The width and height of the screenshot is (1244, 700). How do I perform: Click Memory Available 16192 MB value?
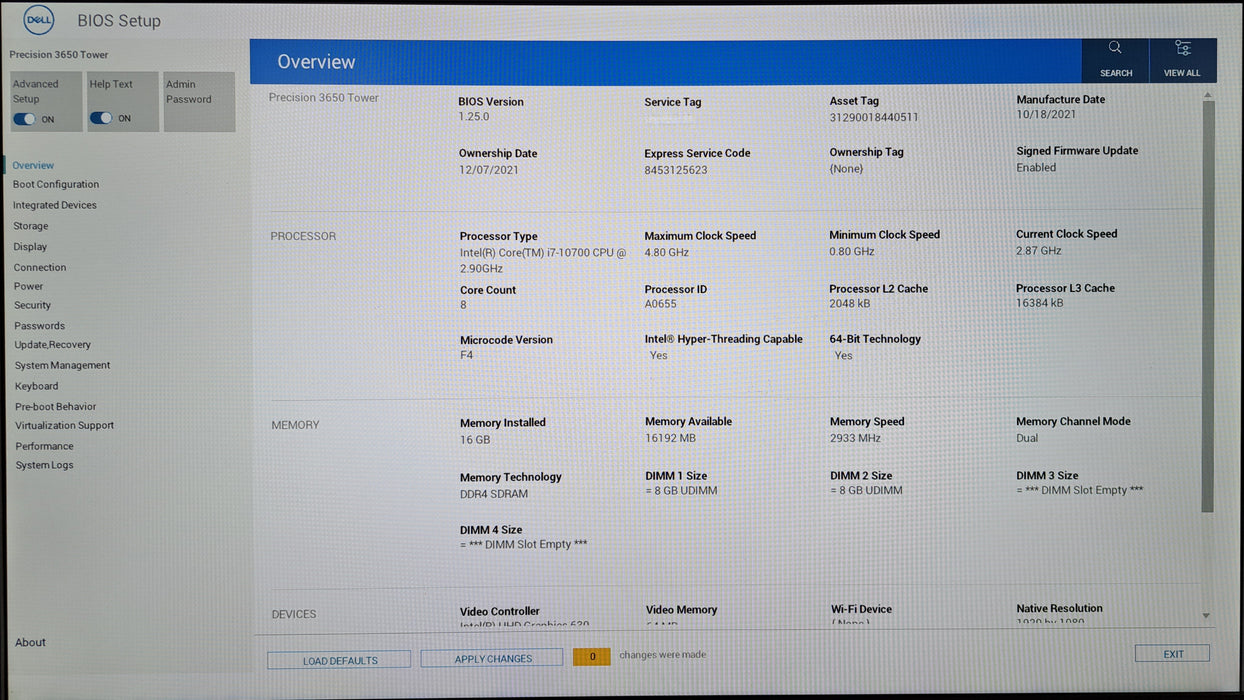pyautogui.click(x=671, y=438)
